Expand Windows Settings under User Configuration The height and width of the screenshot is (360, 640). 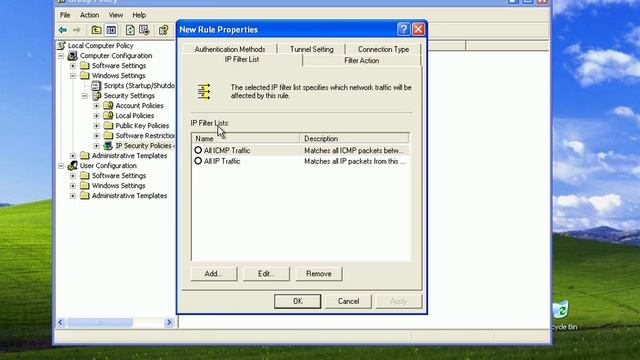coord(73,185)
